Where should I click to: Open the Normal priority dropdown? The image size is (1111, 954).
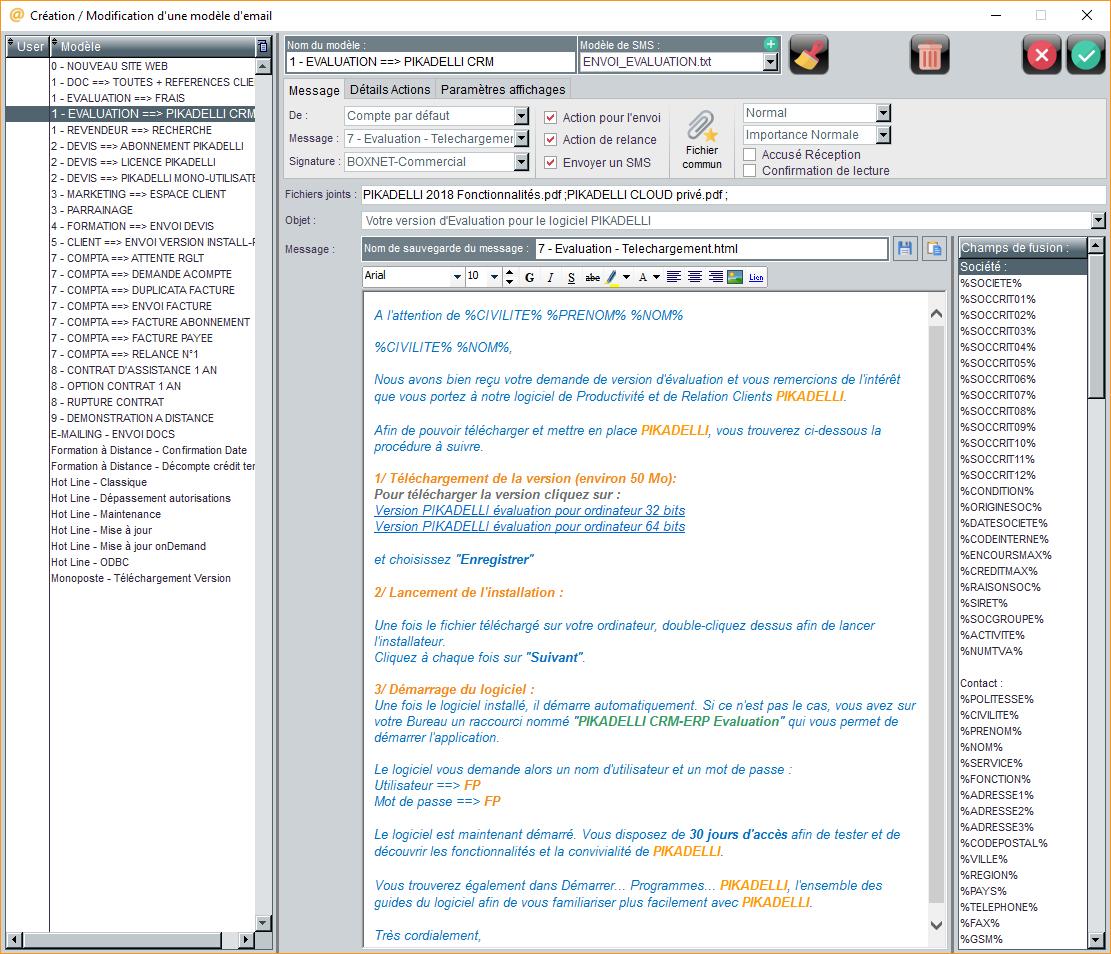[883, 113]
